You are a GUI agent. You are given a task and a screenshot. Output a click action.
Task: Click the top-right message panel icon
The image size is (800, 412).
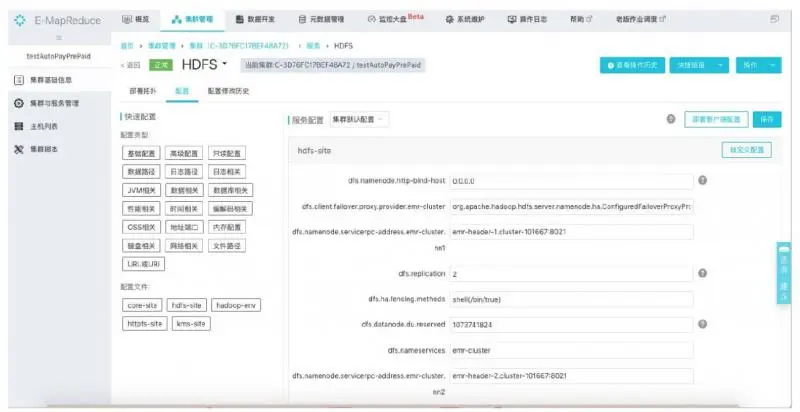click(x=774, y=19)
